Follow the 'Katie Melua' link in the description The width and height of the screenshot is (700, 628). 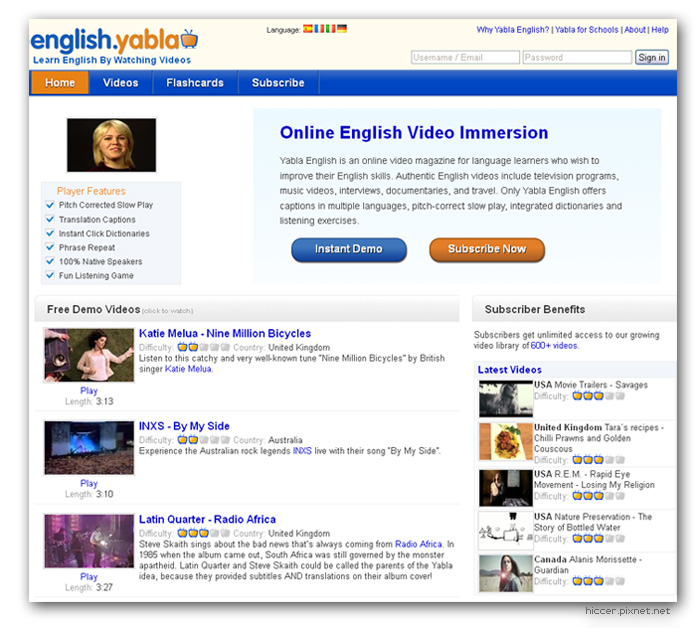tap(188, 369)
